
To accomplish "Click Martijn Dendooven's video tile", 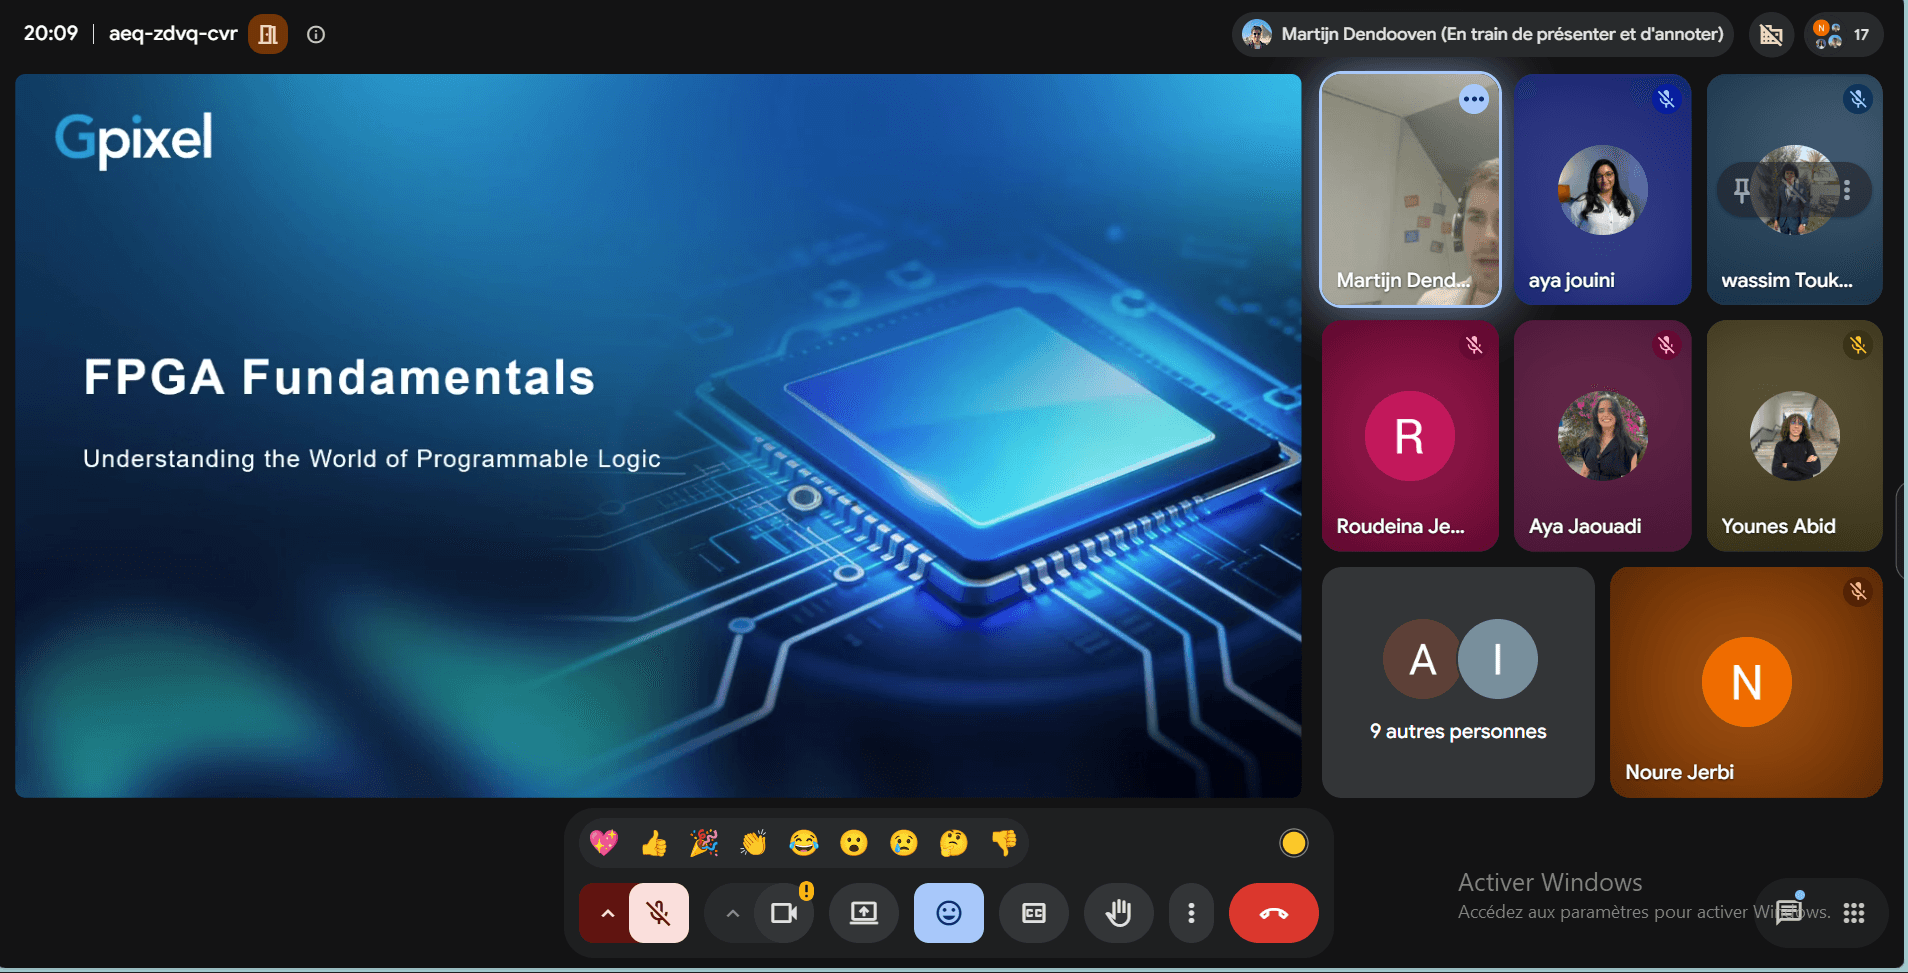I will pyautogui.click(x=1410, y=190).
